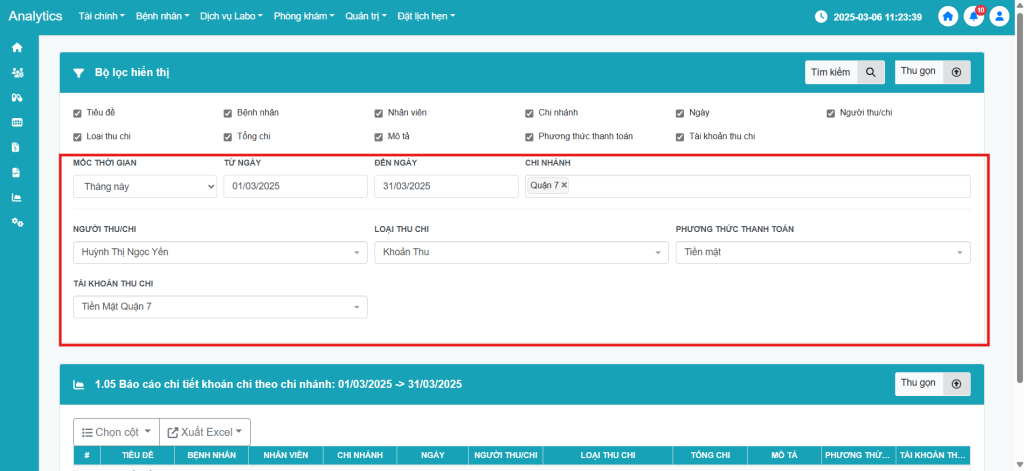1024x471 pixels.
Task: Remove the Quận 7 branch tag
Action: point(564,186)
